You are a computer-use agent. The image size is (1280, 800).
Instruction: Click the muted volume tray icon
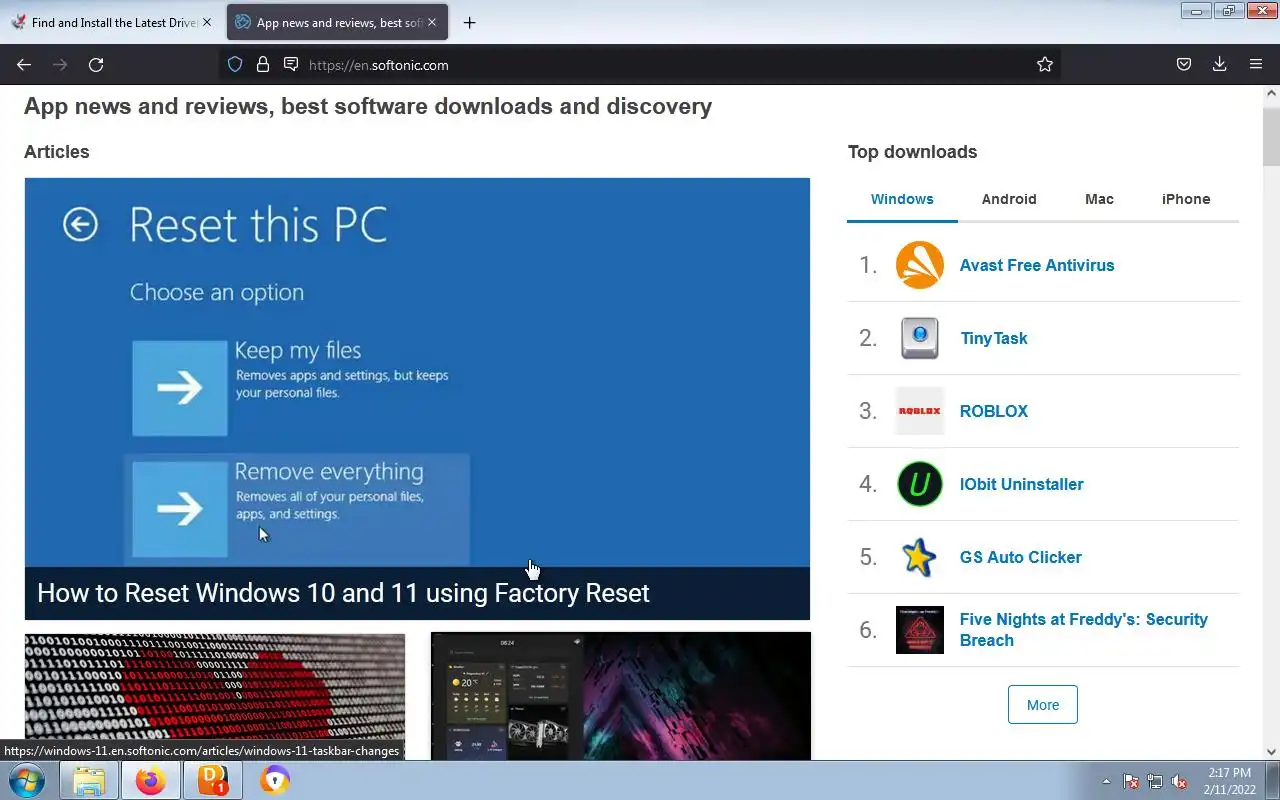click(x=1179, y=781)
